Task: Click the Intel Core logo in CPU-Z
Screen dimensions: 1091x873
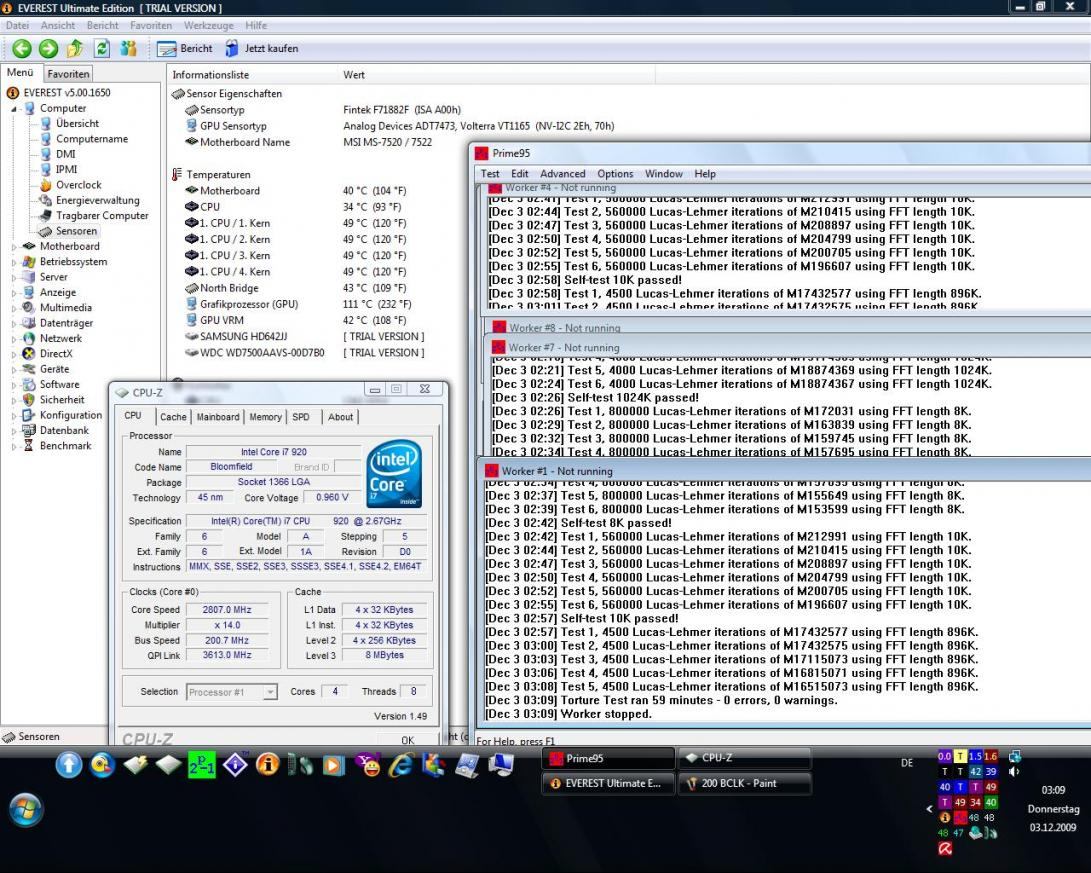Action: [394, 473]
